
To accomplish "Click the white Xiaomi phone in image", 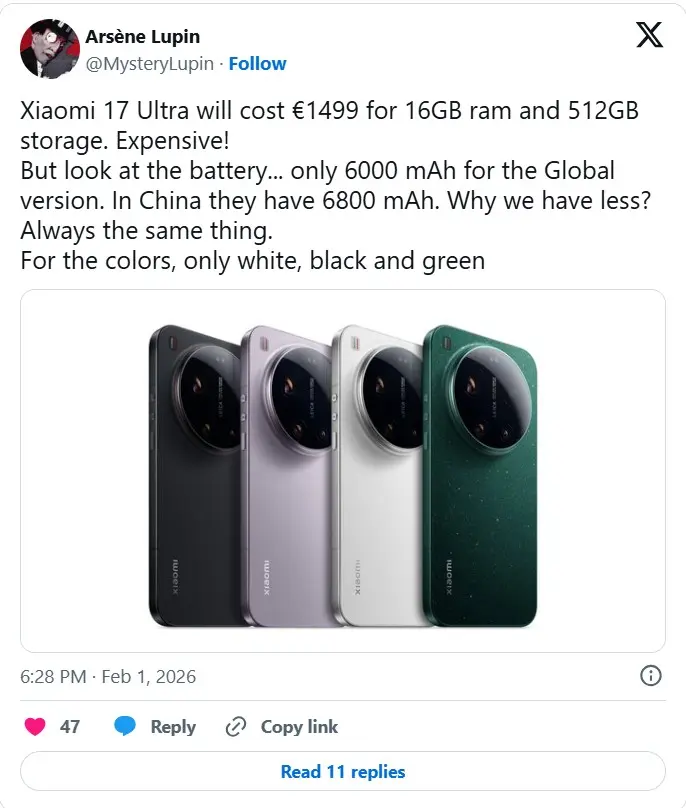I will (379, 476).
